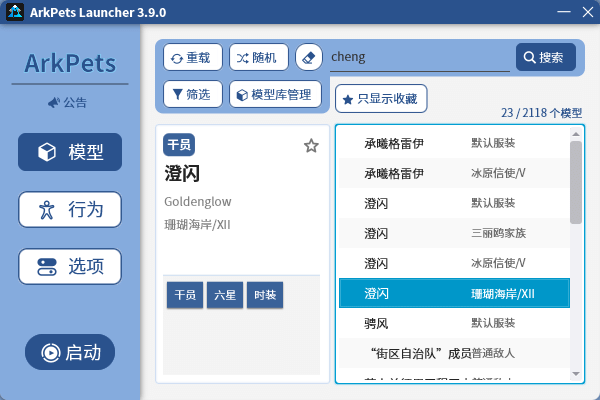Switch to the Models (模型) tab
Image resolution: width=600 pixels, height=400 pixels.
70,153
